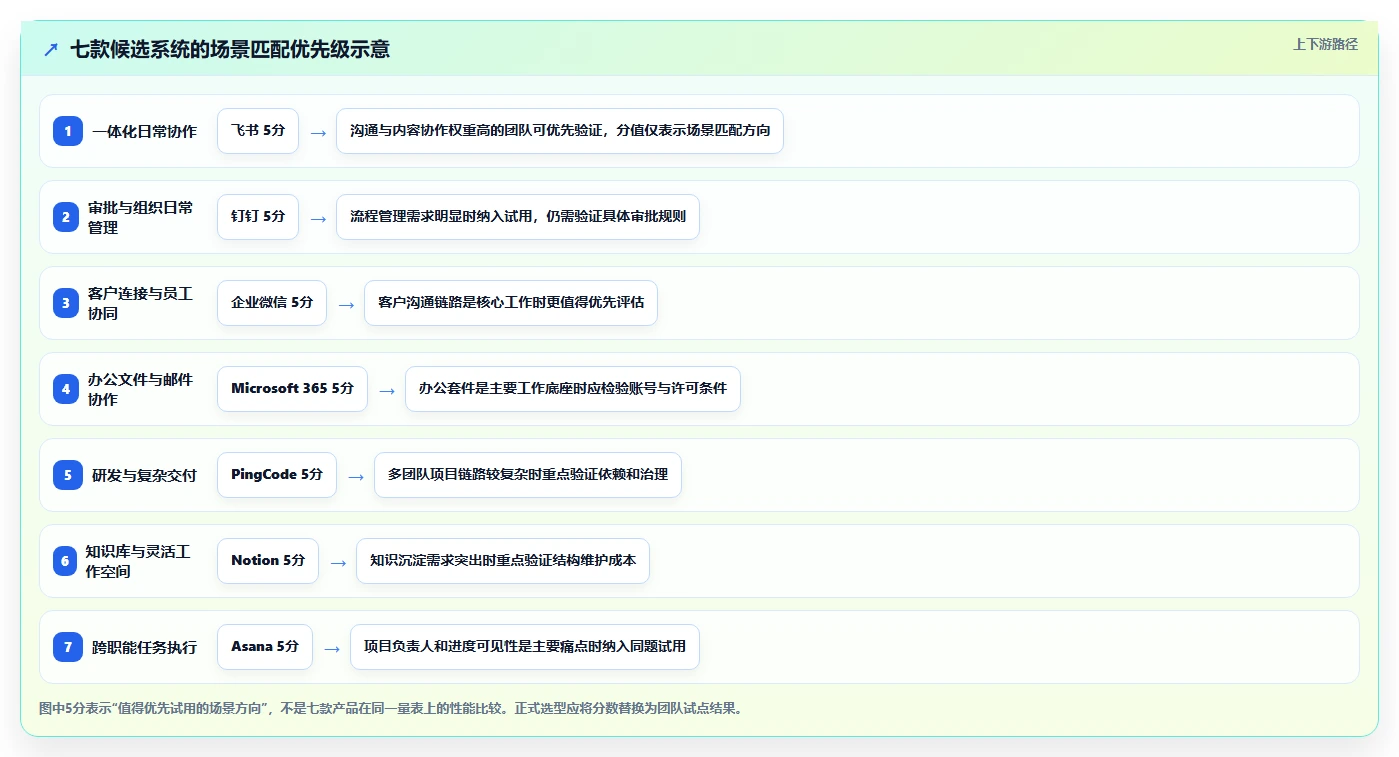Click the 研发与复杂交付 row label

coord(145,475)
